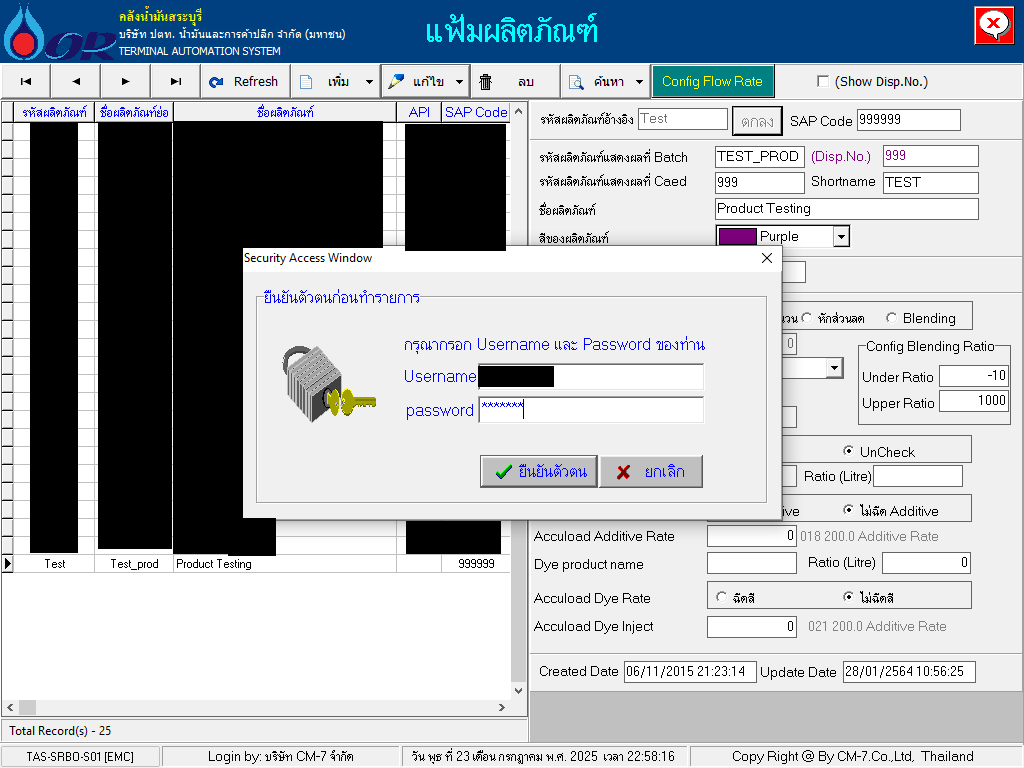This screenshot has height=768, width=1024.
Task: Open Config Flow Rate
Action: pos(712,82)
